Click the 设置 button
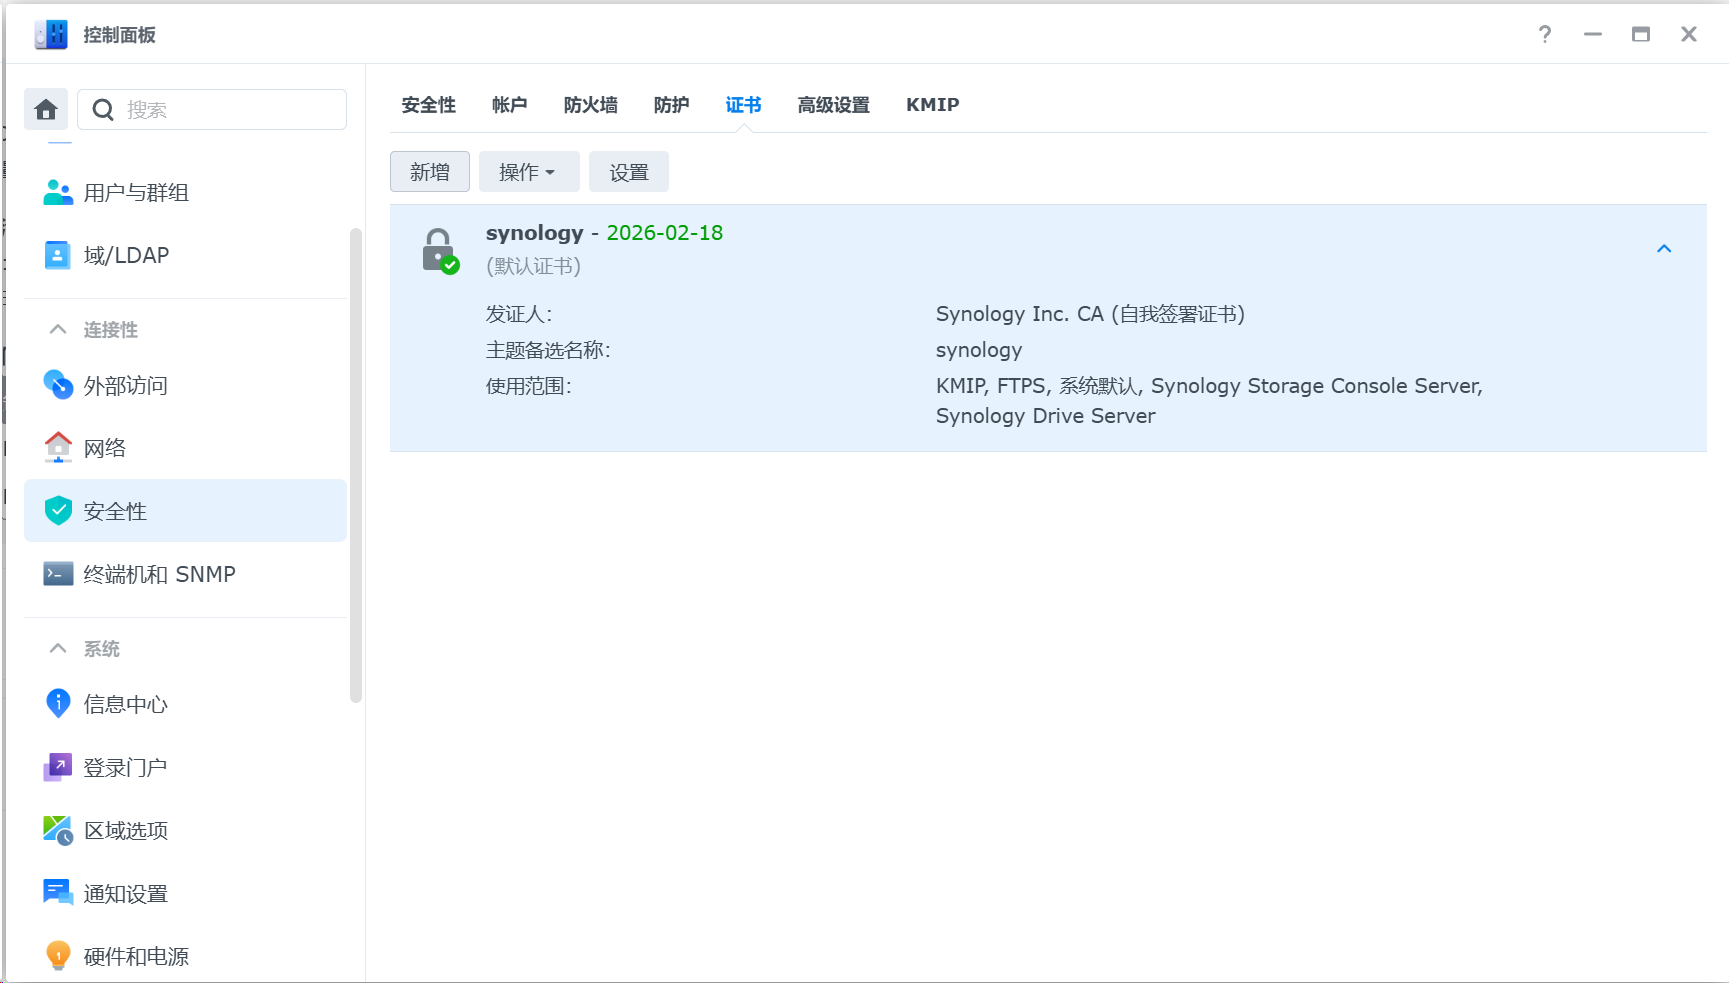The image size is (1729, 983). (x=629, y=172)
